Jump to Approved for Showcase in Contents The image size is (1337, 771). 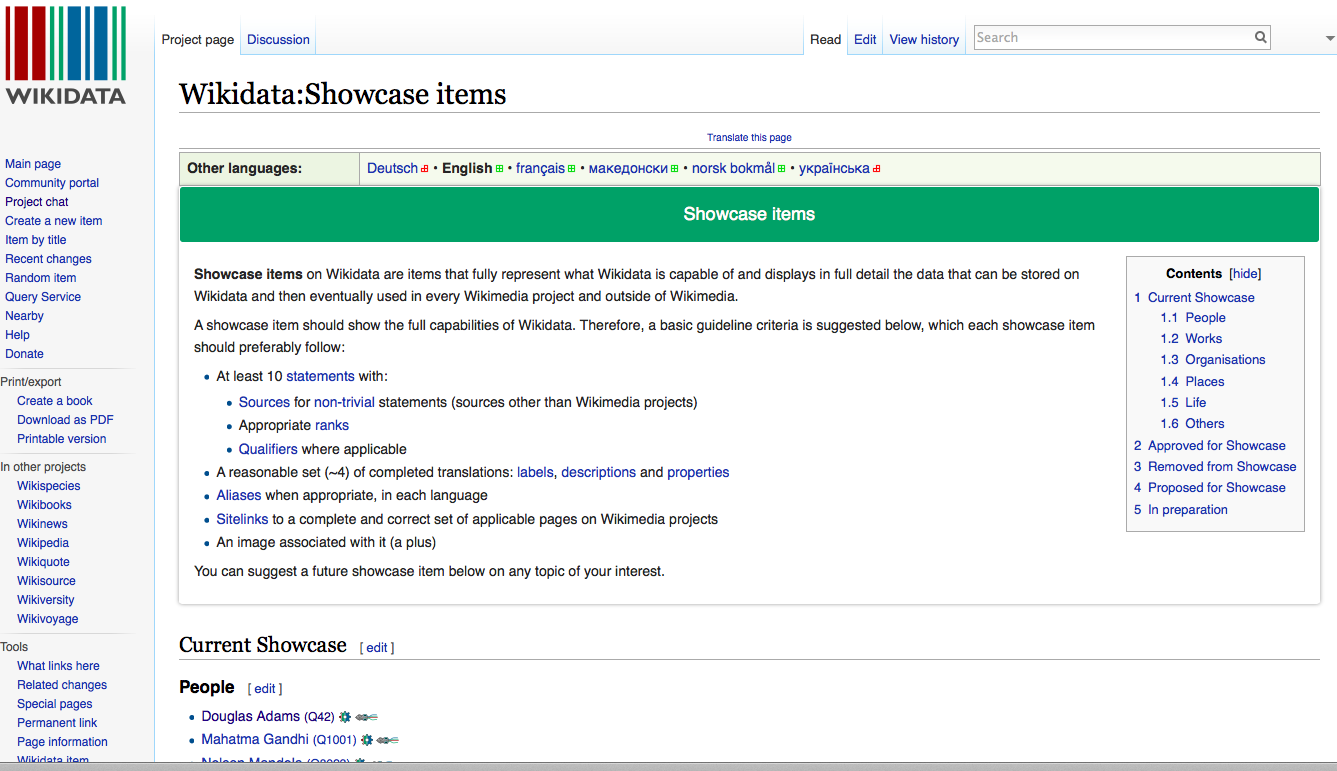pos(1210,446)
